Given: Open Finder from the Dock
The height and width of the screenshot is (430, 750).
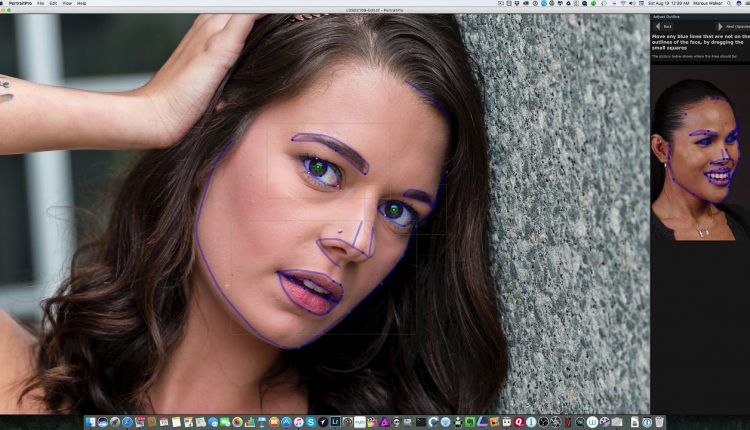Looking at the screenshot, I should 90,422.
